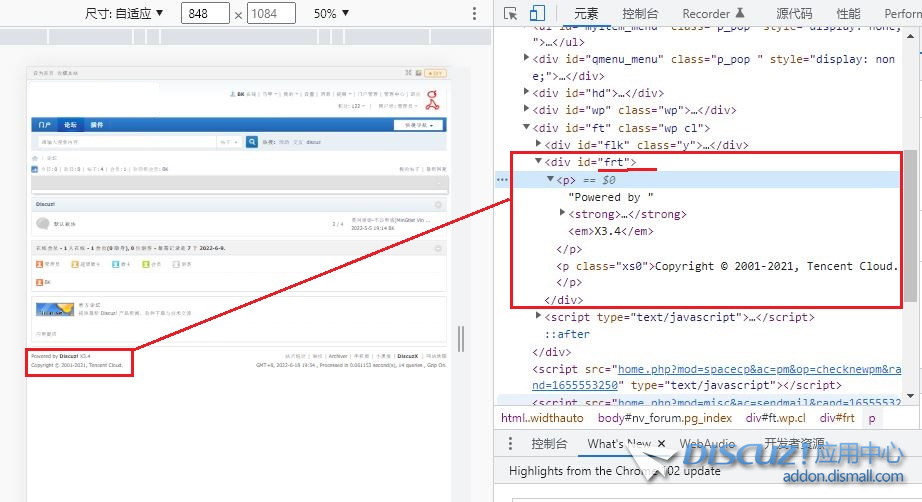
Task: Click the home icon in the page breadcrumb
Action: (35, 158)
